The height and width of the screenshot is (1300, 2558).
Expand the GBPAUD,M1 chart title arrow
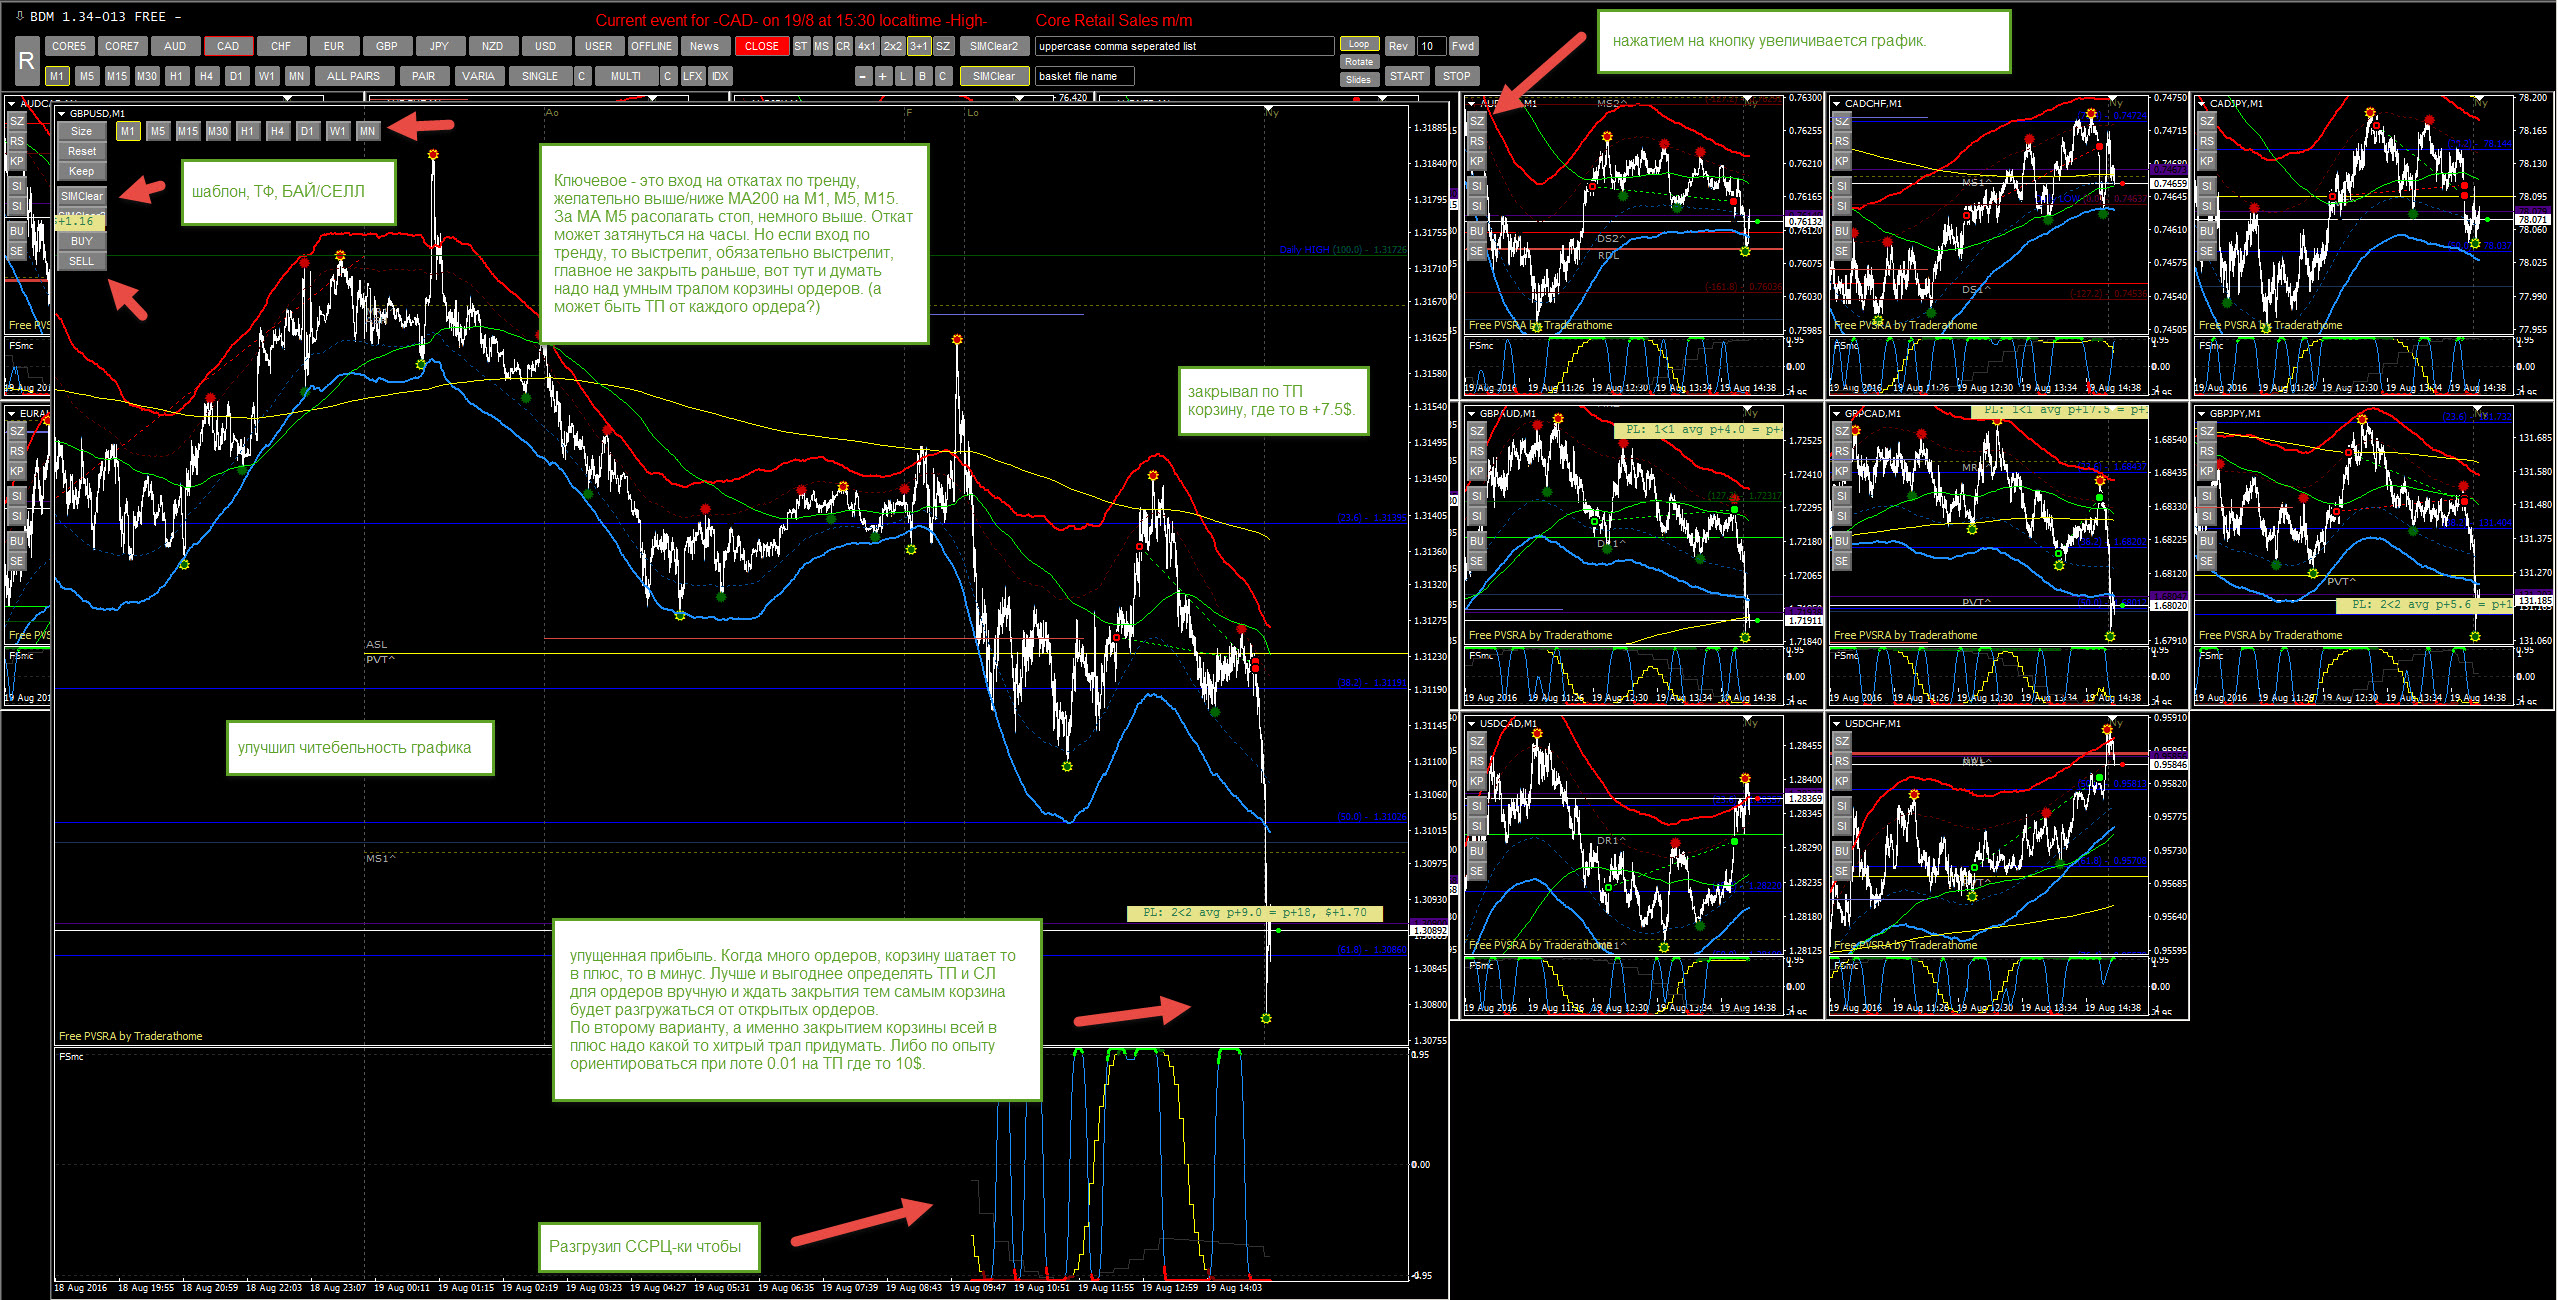pyautogui.click(x=1472, y=414)
